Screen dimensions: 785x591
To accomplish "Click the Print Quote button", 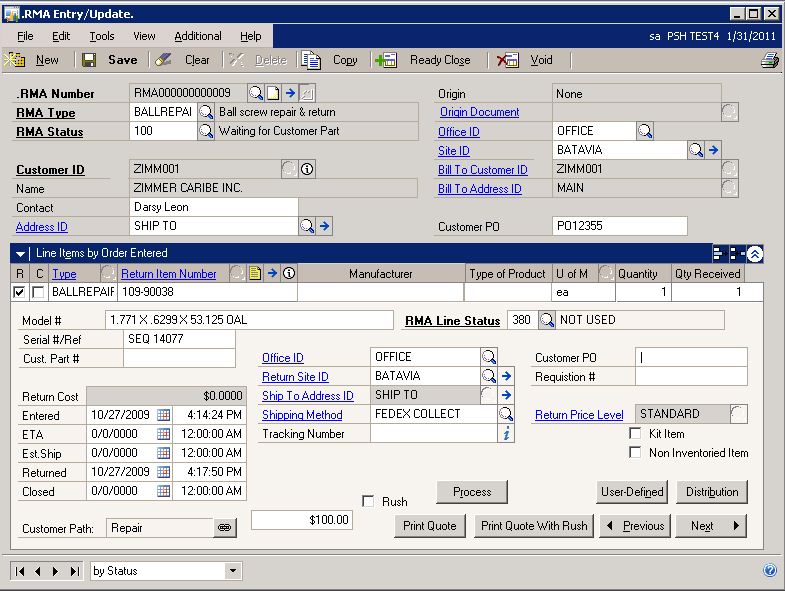I will tap(430, 526).
